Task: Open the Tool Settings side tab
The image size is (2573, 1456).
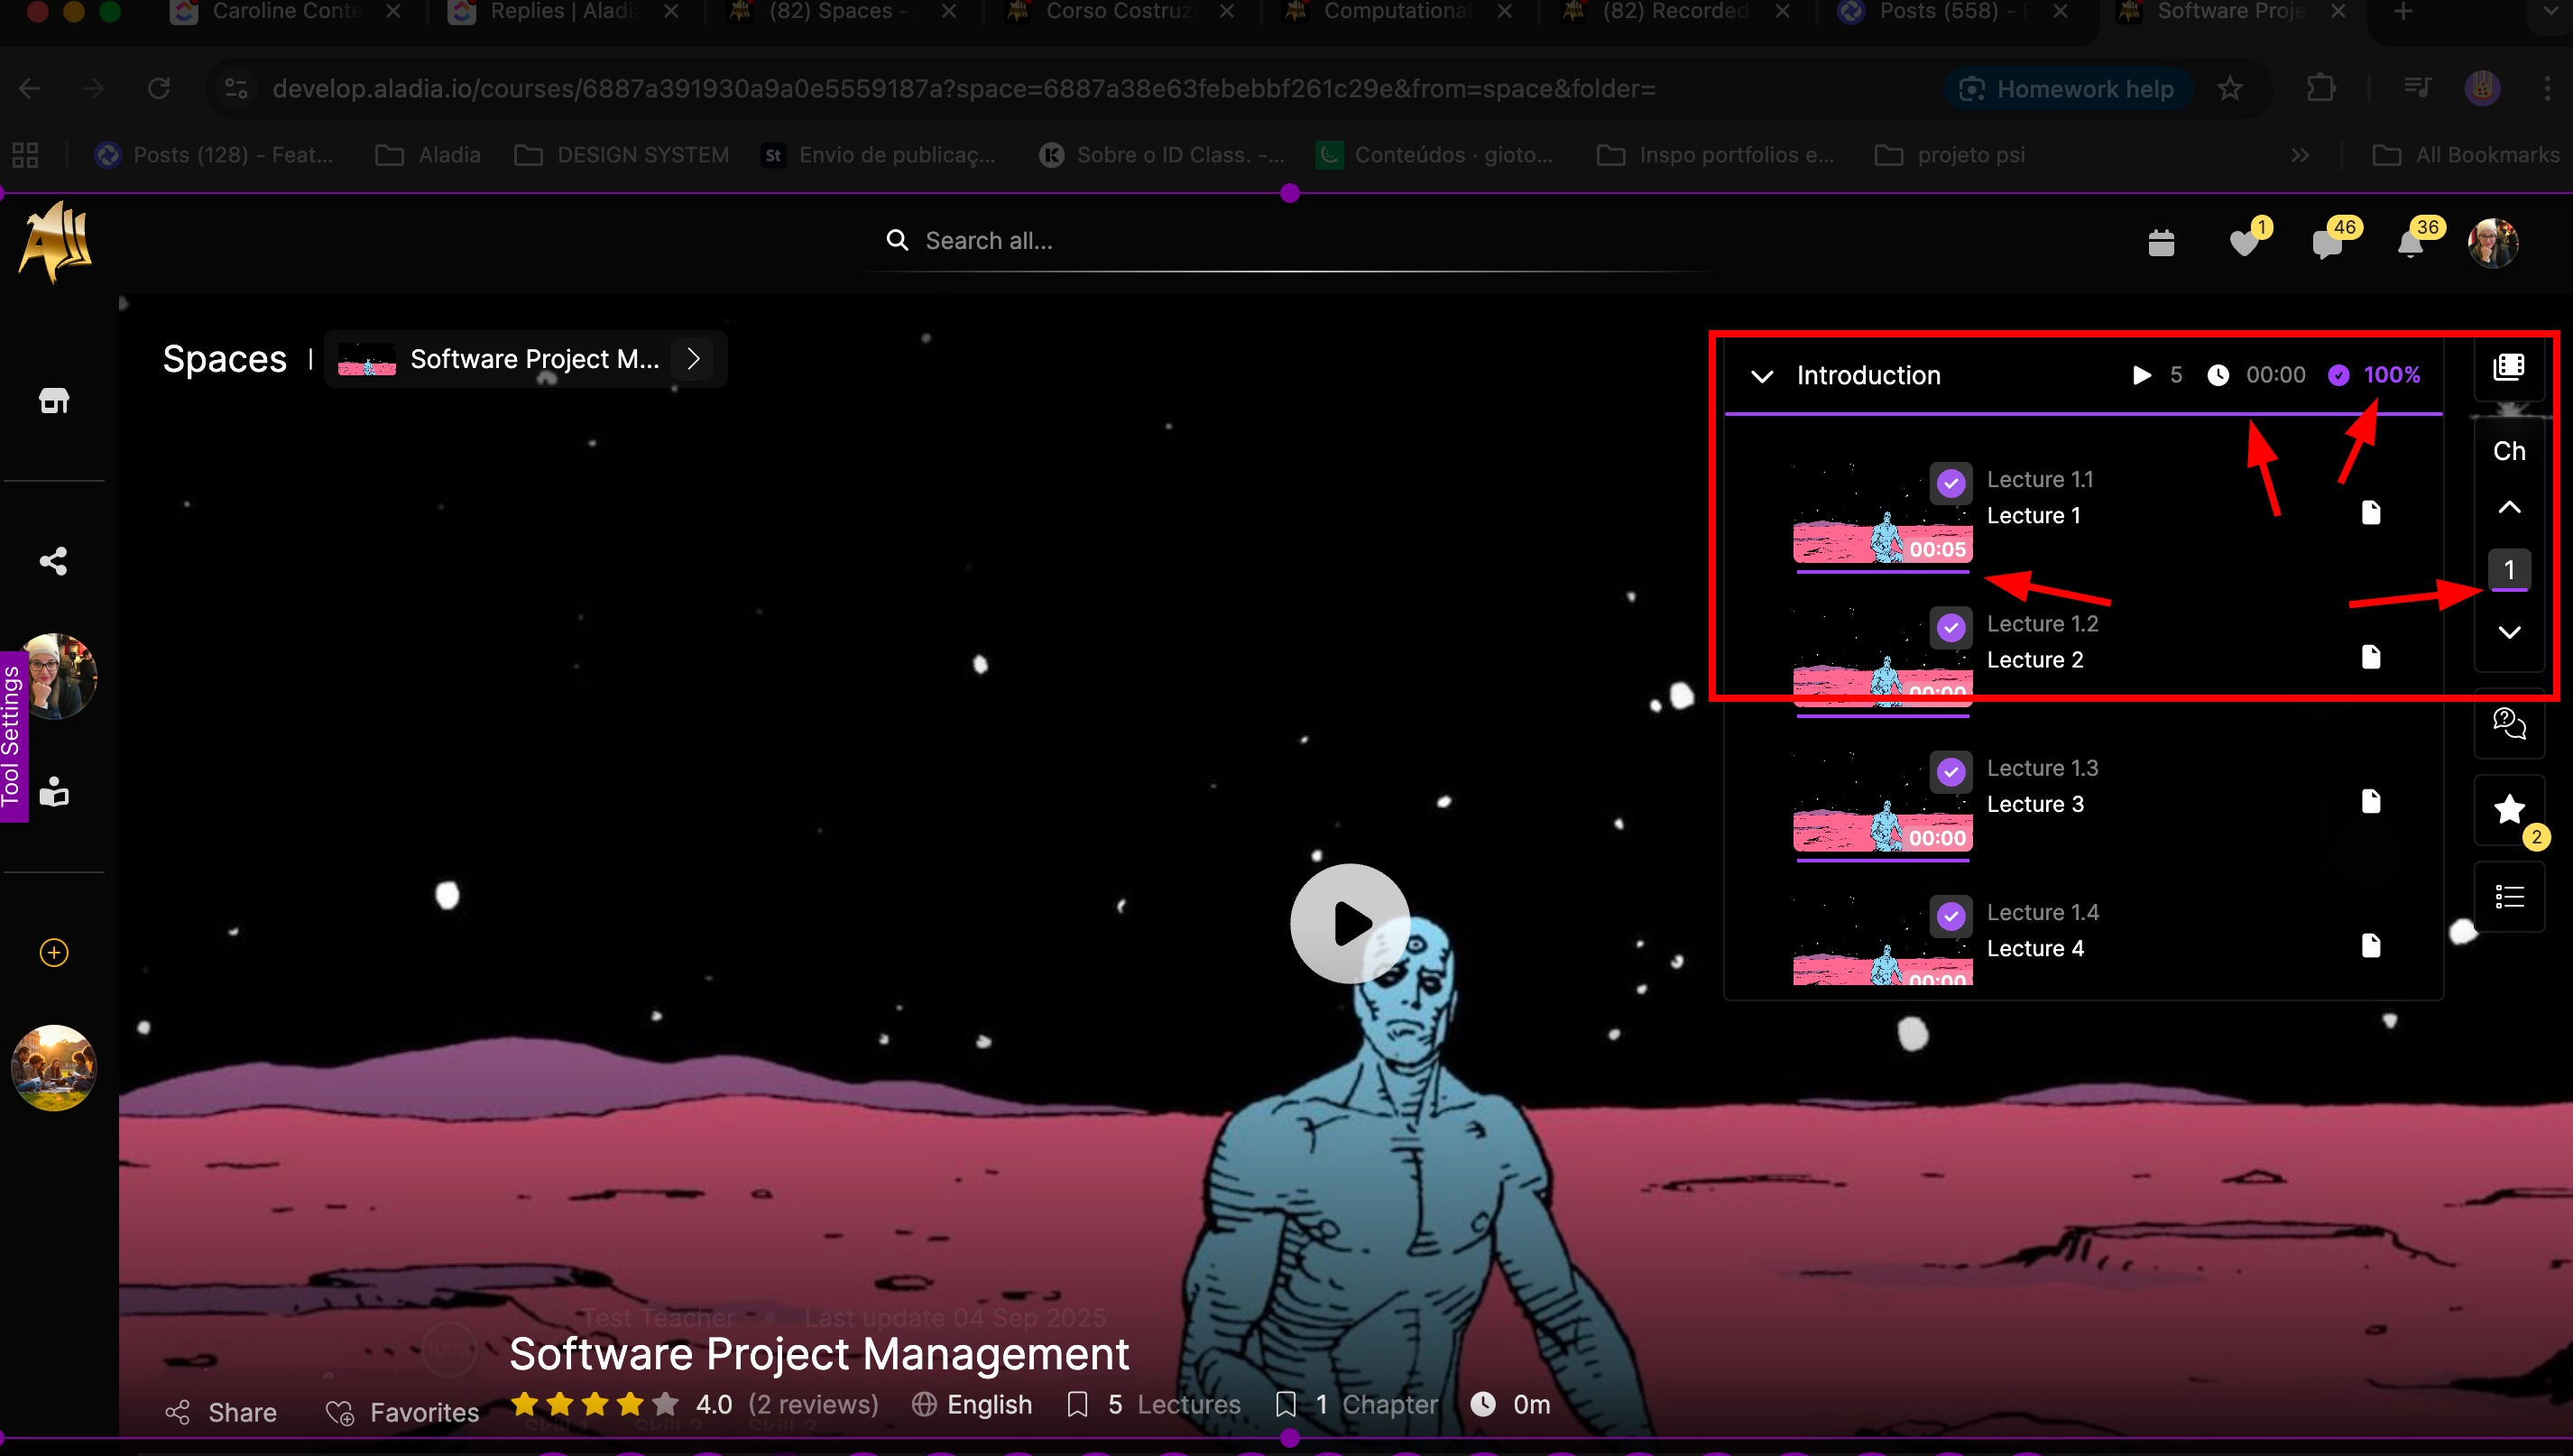Action: [13, 737]
